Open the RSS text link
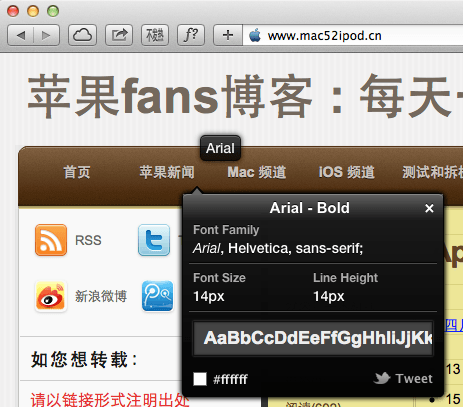 click(88, 240)
